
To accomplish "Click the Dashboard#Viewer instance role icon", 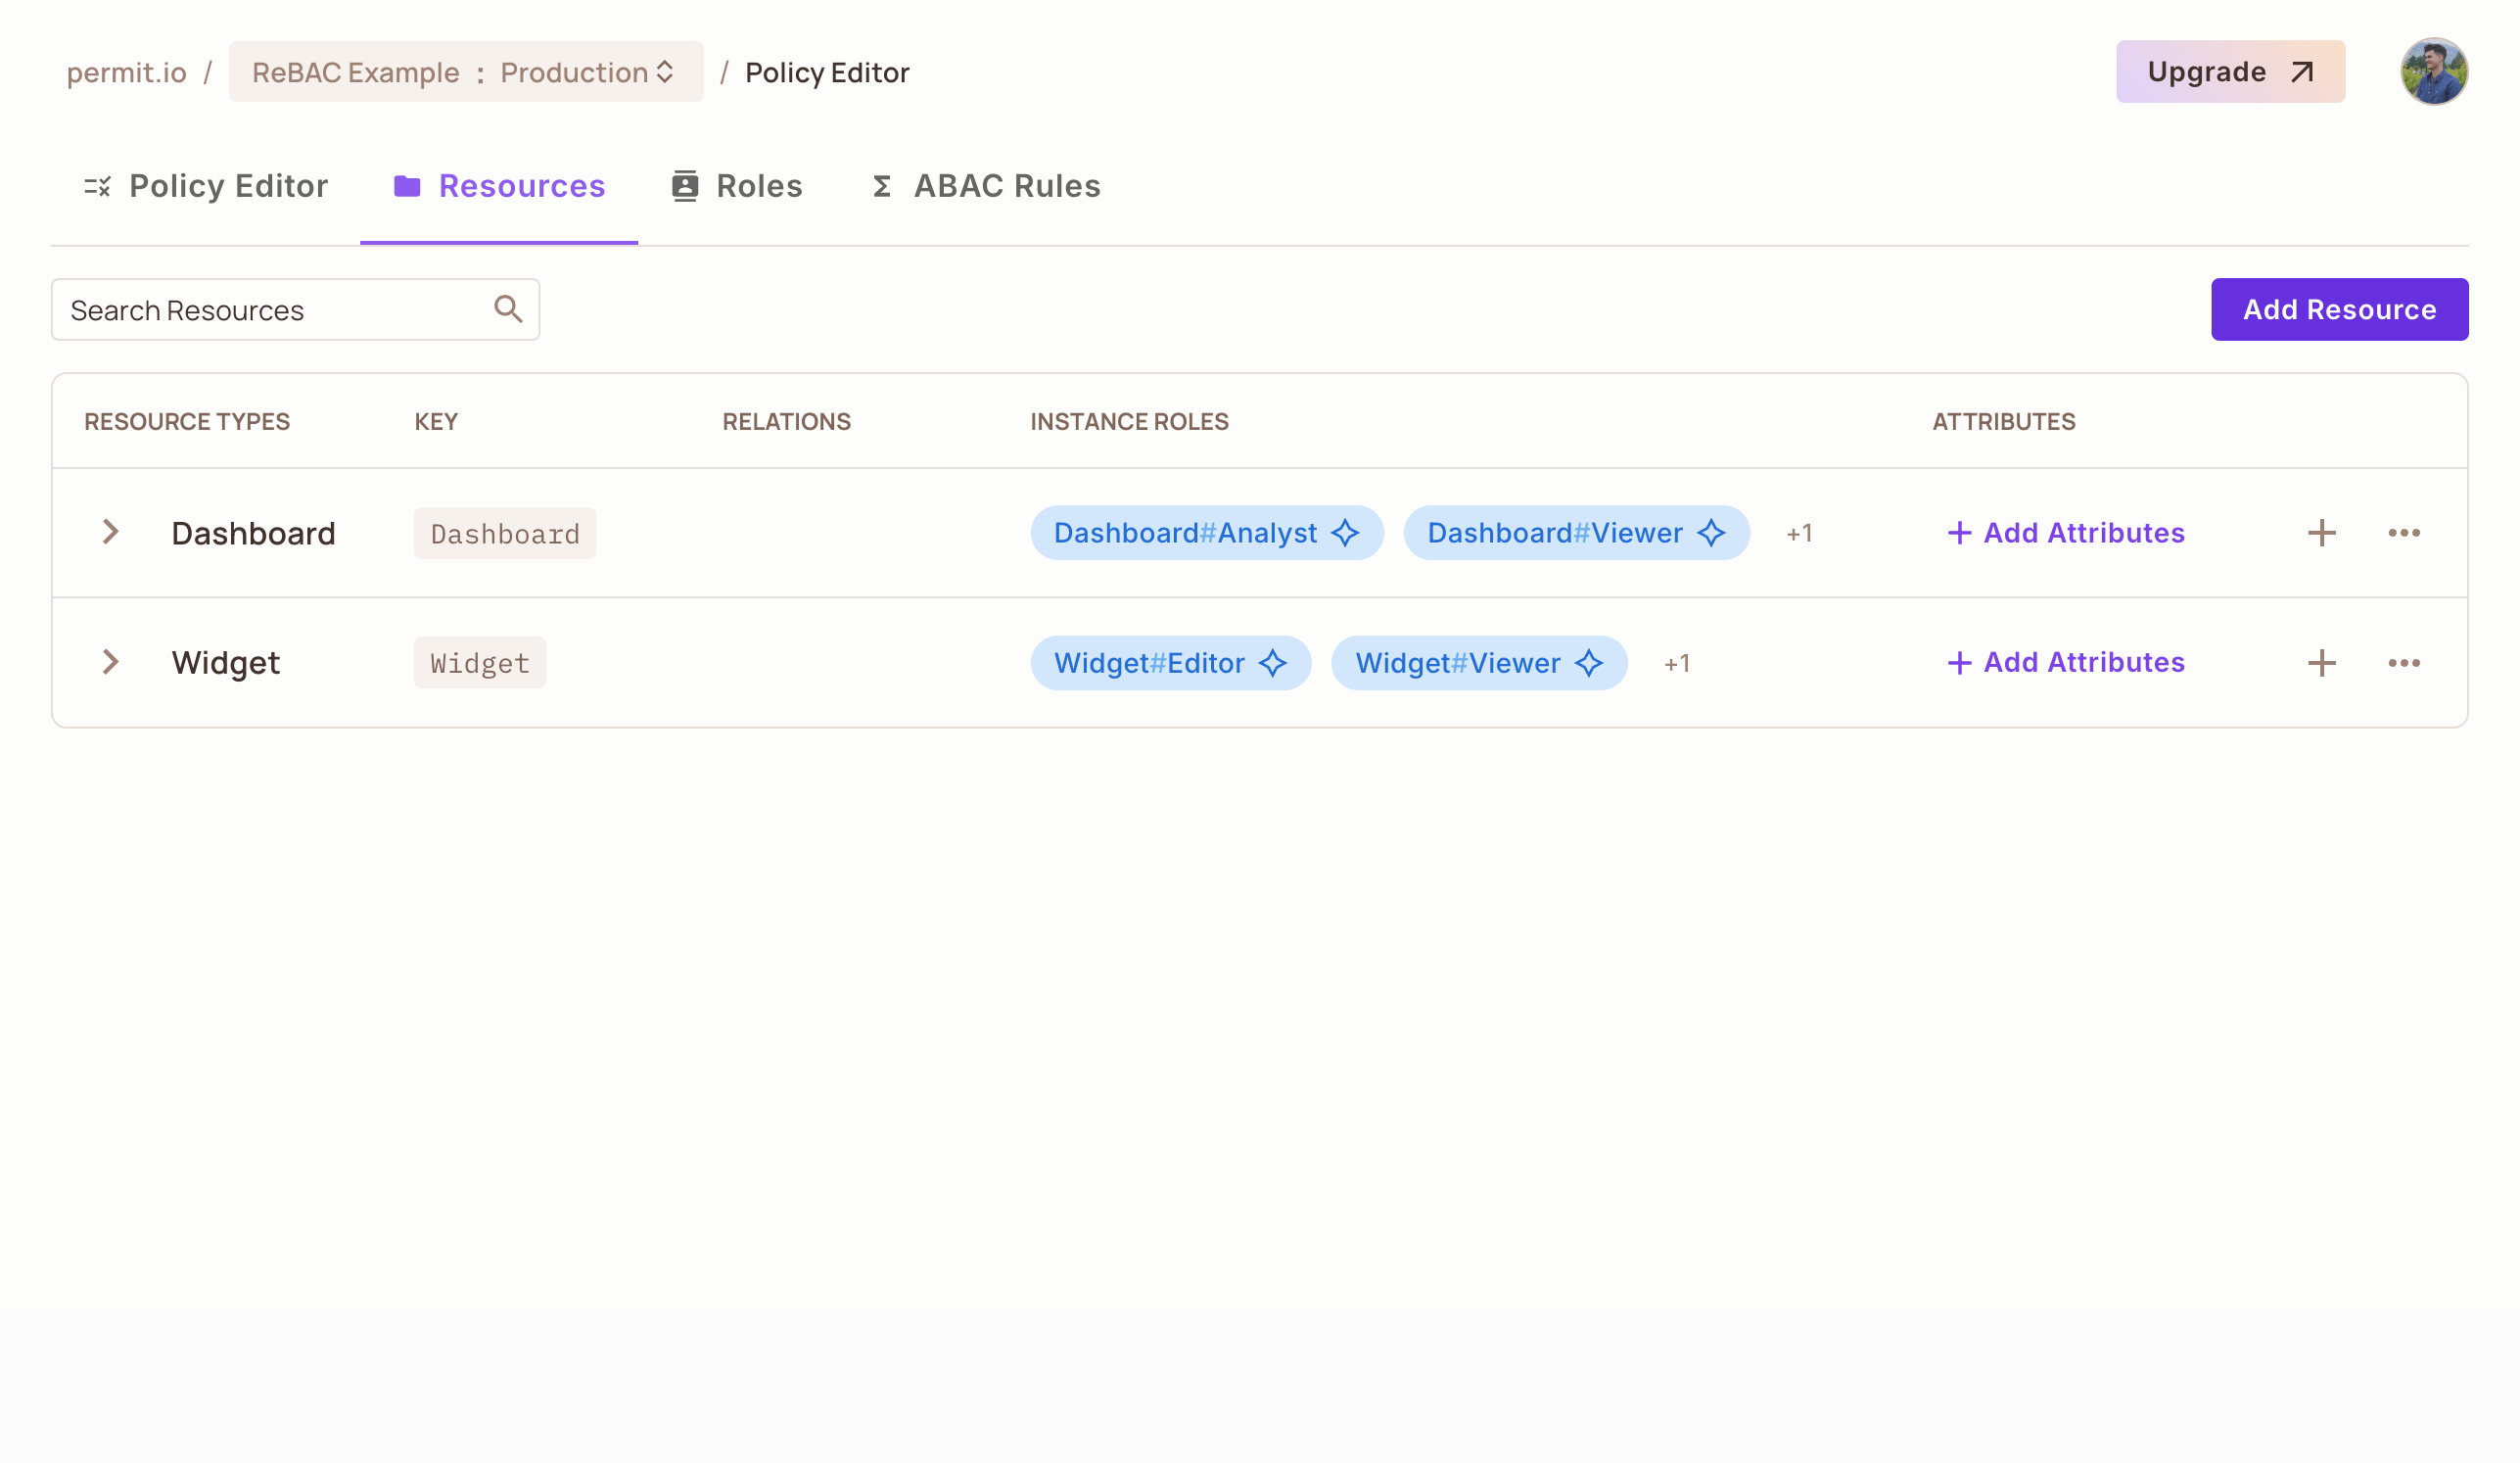I will 1712,533.
